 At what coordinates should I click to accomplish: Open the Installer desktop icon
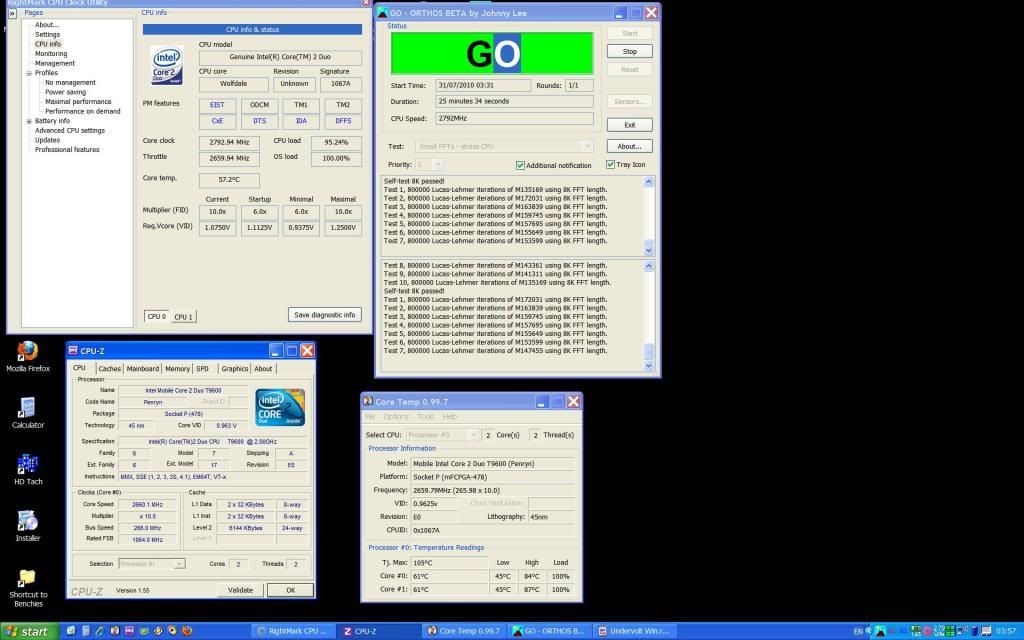click(28, 526)
